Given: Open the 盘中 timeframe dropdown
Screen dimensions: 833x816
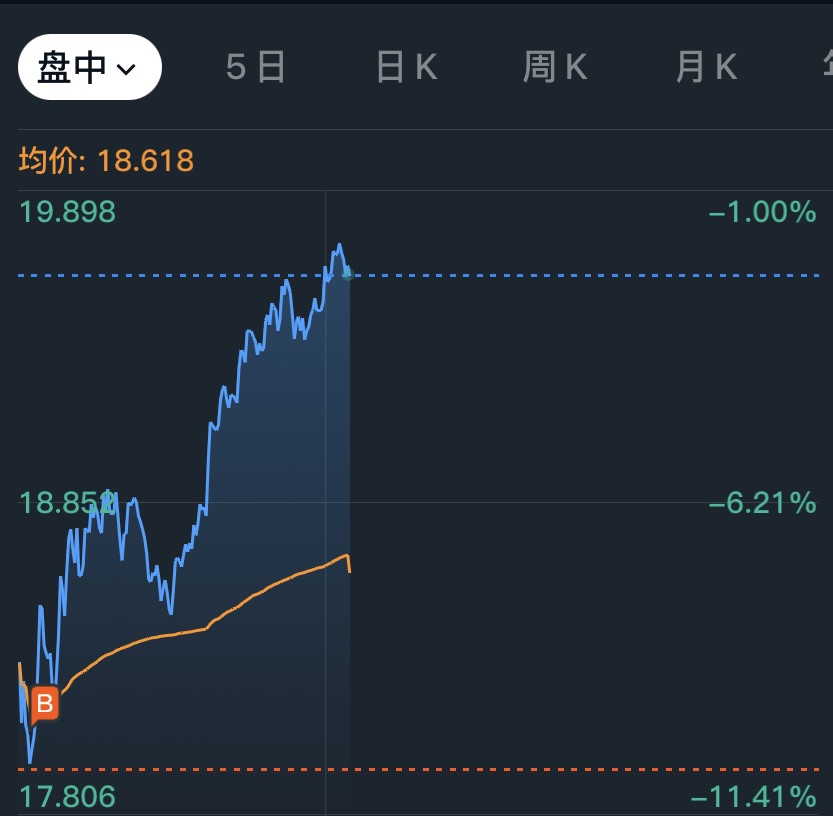Looking at the screenshot, I should click(x=88, y=67).
